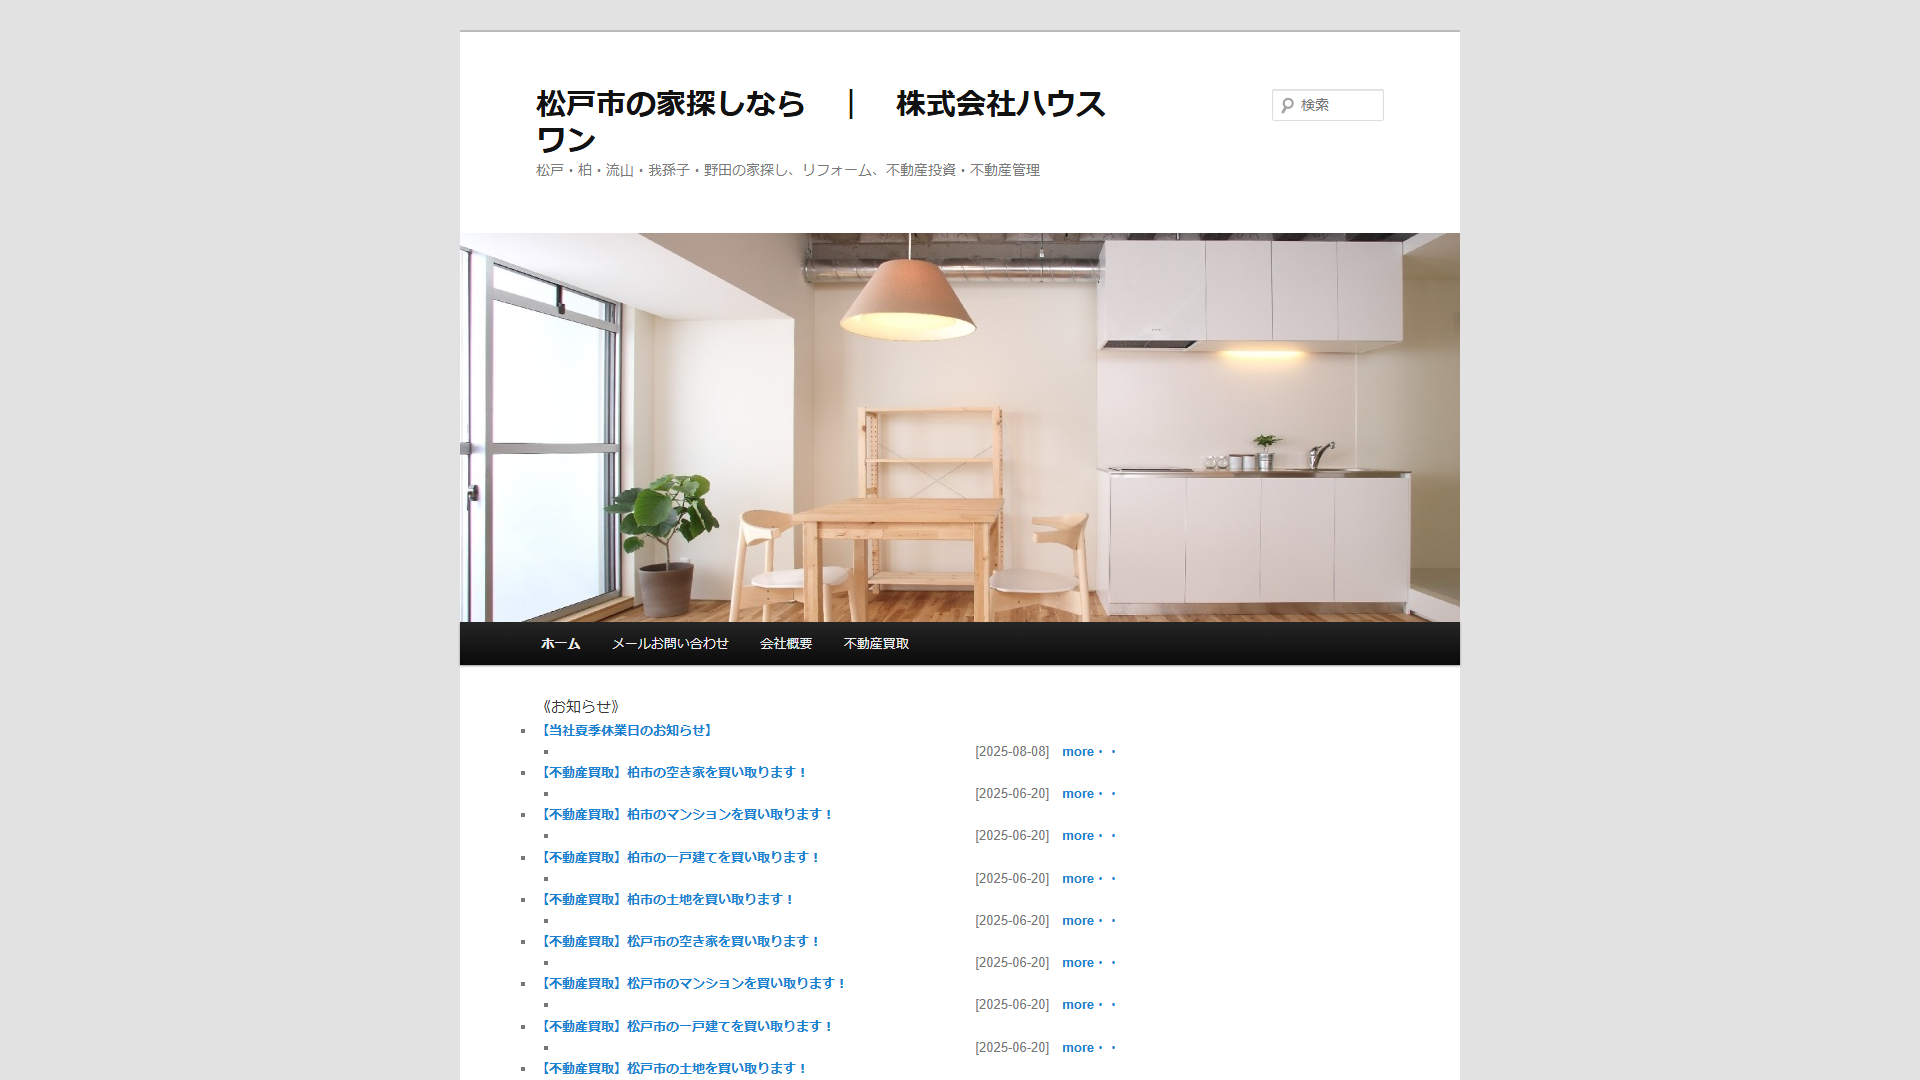Open 柏市の一戸建てを買い取ります link
This screenshot has height=1080, width=1920.
[x=679, y=858]
